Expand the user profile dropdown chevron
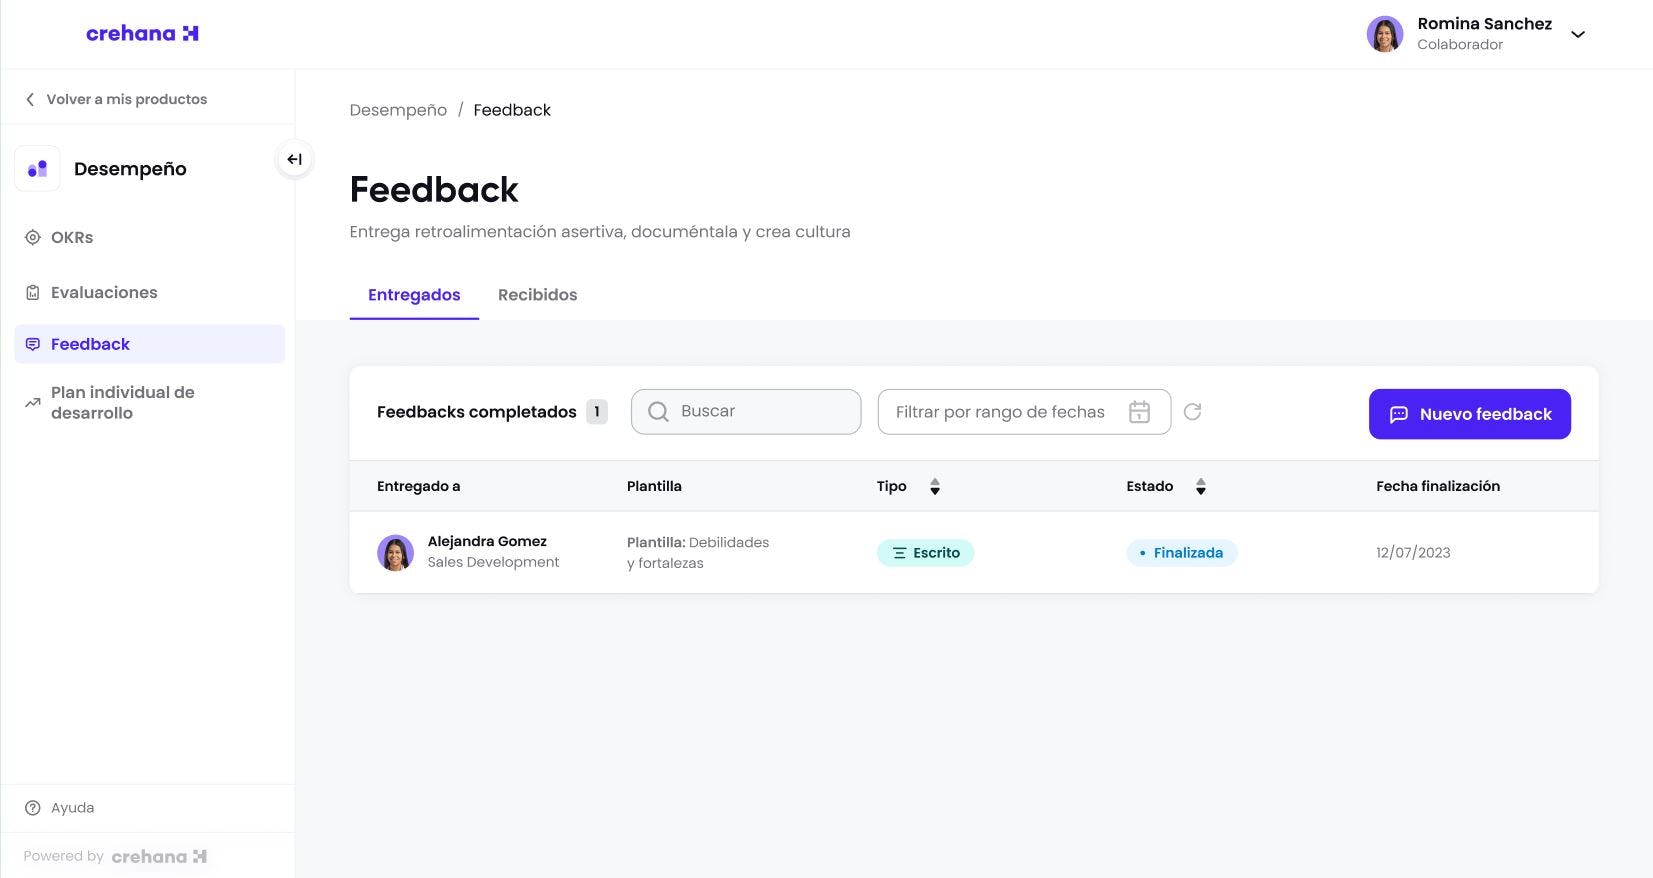Viewport: 1653px width, 878px height. click(x=1578, y=34)
